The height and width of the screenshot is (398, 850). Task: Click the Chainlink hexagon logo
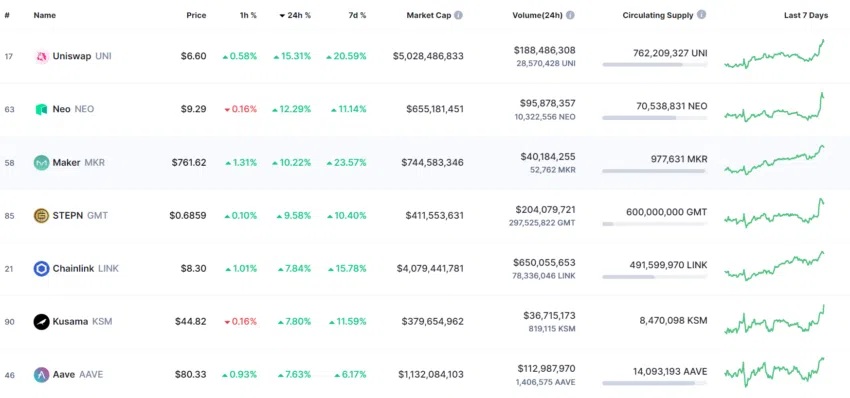point(42,268)
